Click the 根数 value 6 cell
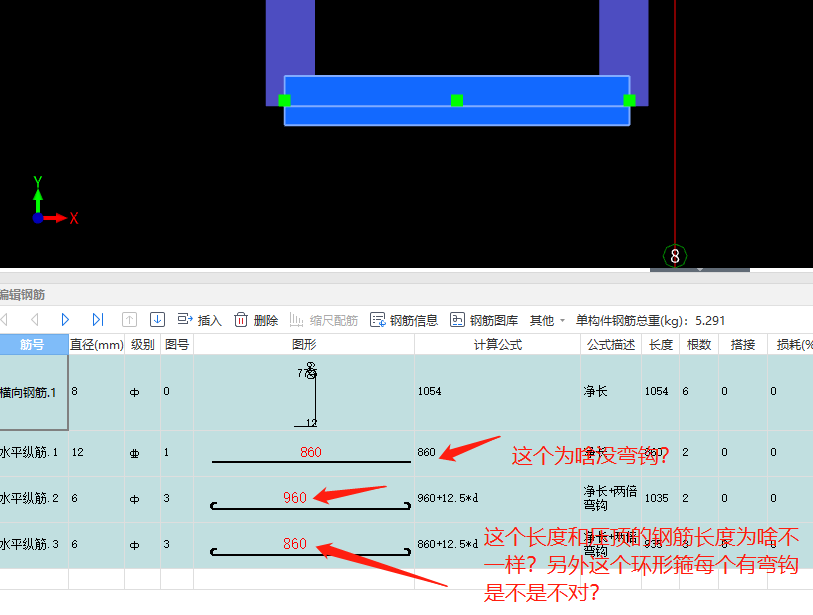 (x=699, y=392)
